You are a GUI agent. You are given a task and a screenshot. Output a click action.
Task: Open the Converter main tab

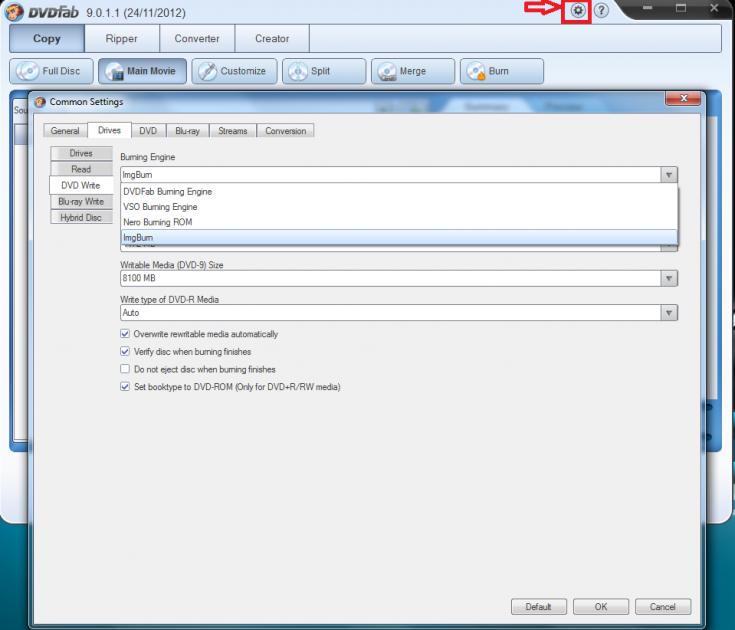pyautogui.click(x=197, y=38)
